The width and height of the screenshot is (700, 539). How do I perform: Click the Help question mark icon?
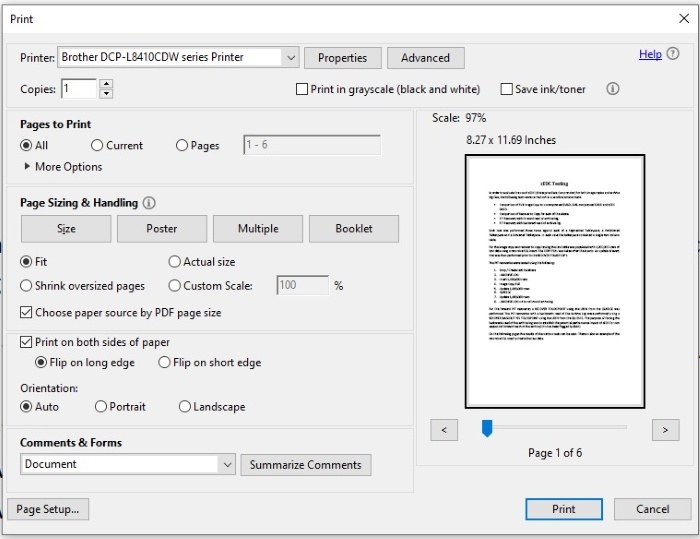(673, 54)
